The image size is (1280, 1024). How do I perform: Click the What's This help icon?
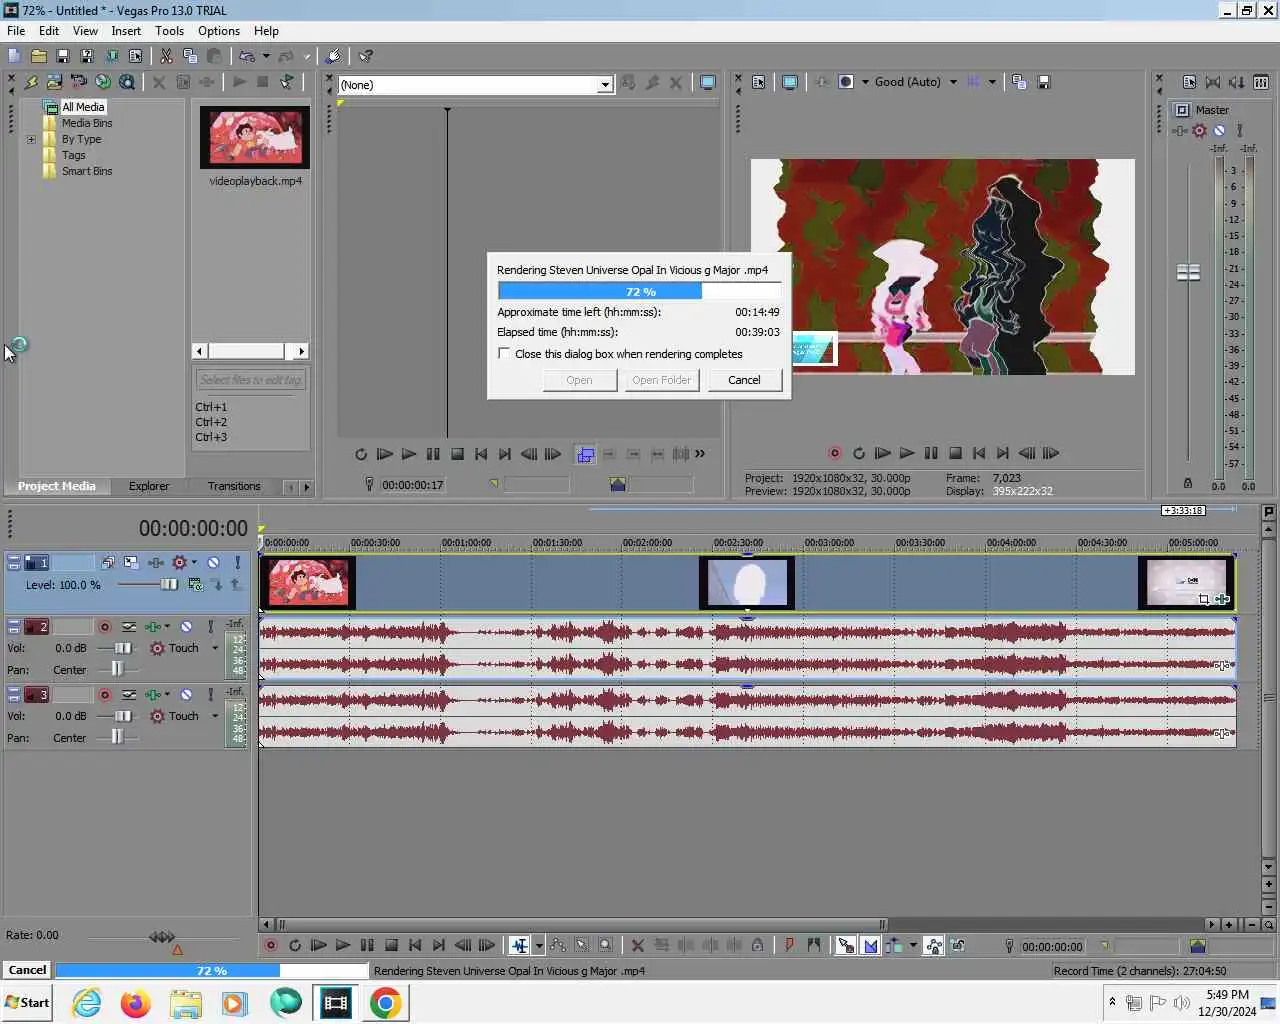pyautogui.click(x=366, y=56)
